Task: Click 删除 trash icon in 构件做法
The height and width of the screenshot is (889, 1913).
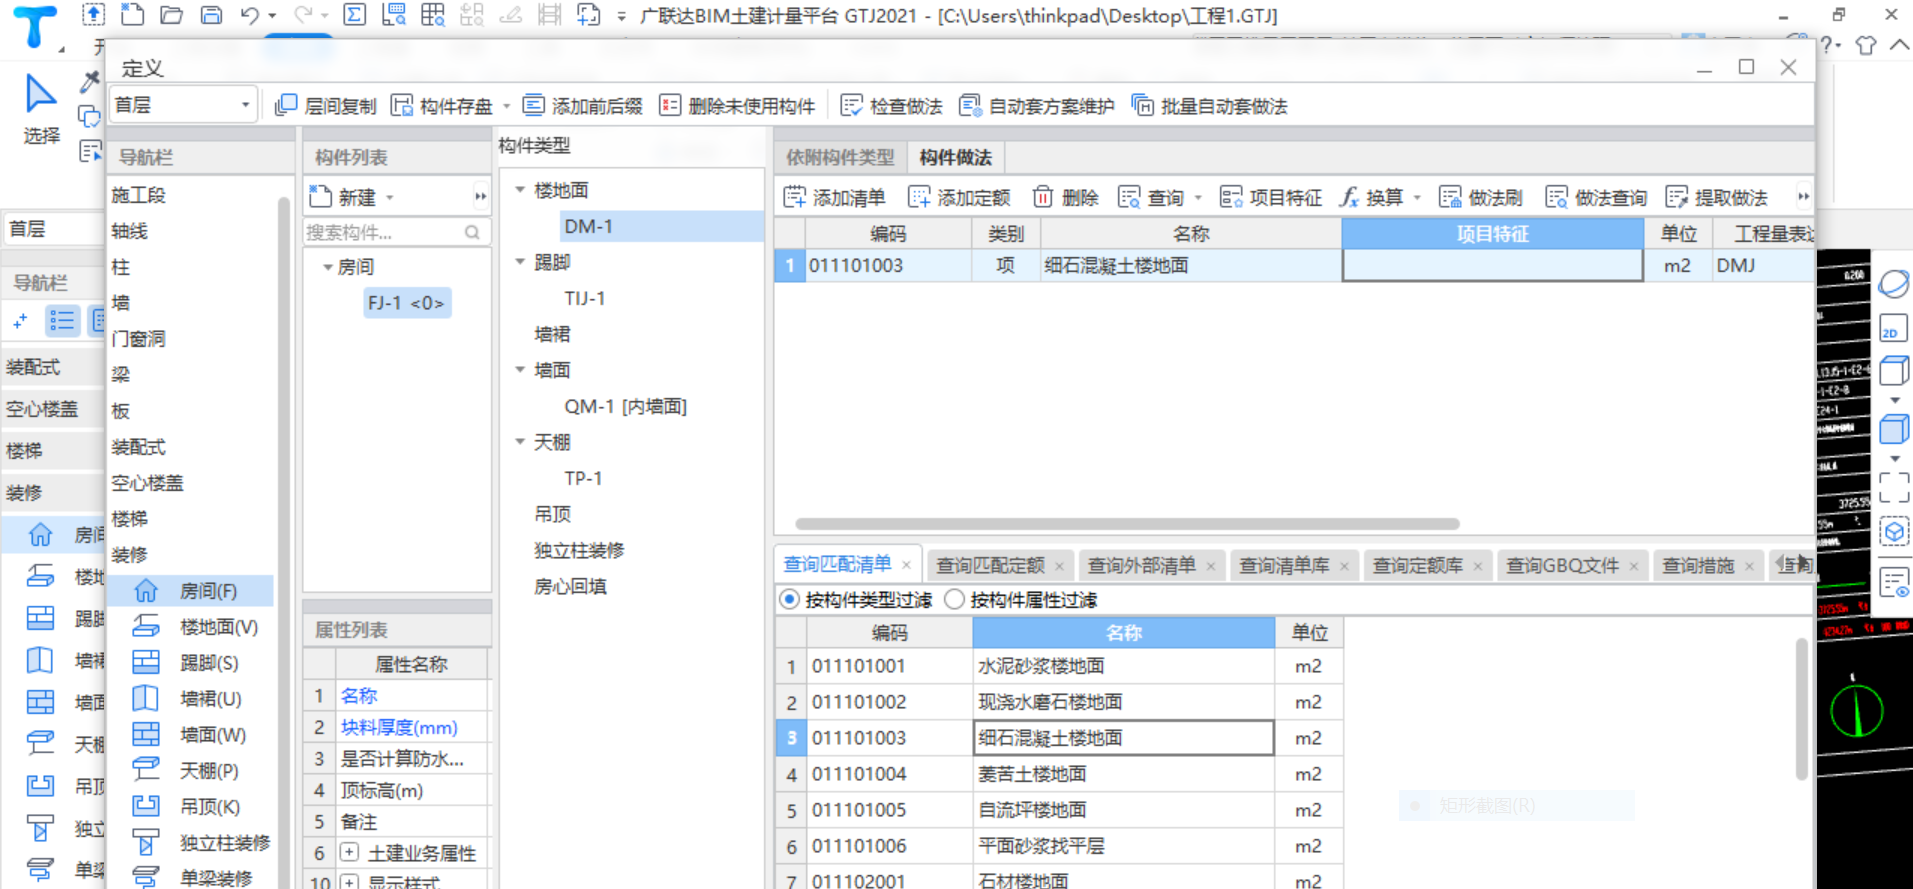Action: point(1043,197)
